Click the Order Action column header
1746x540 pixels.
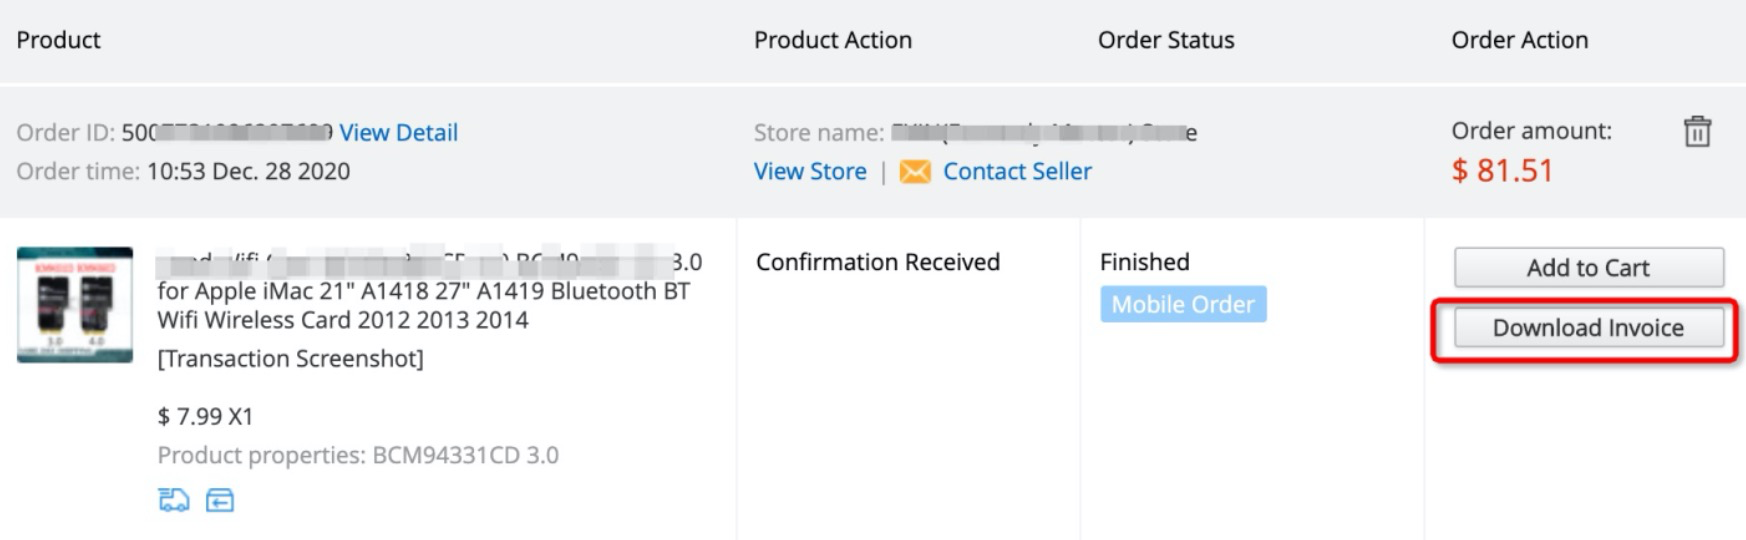[x=1519, y=40]
